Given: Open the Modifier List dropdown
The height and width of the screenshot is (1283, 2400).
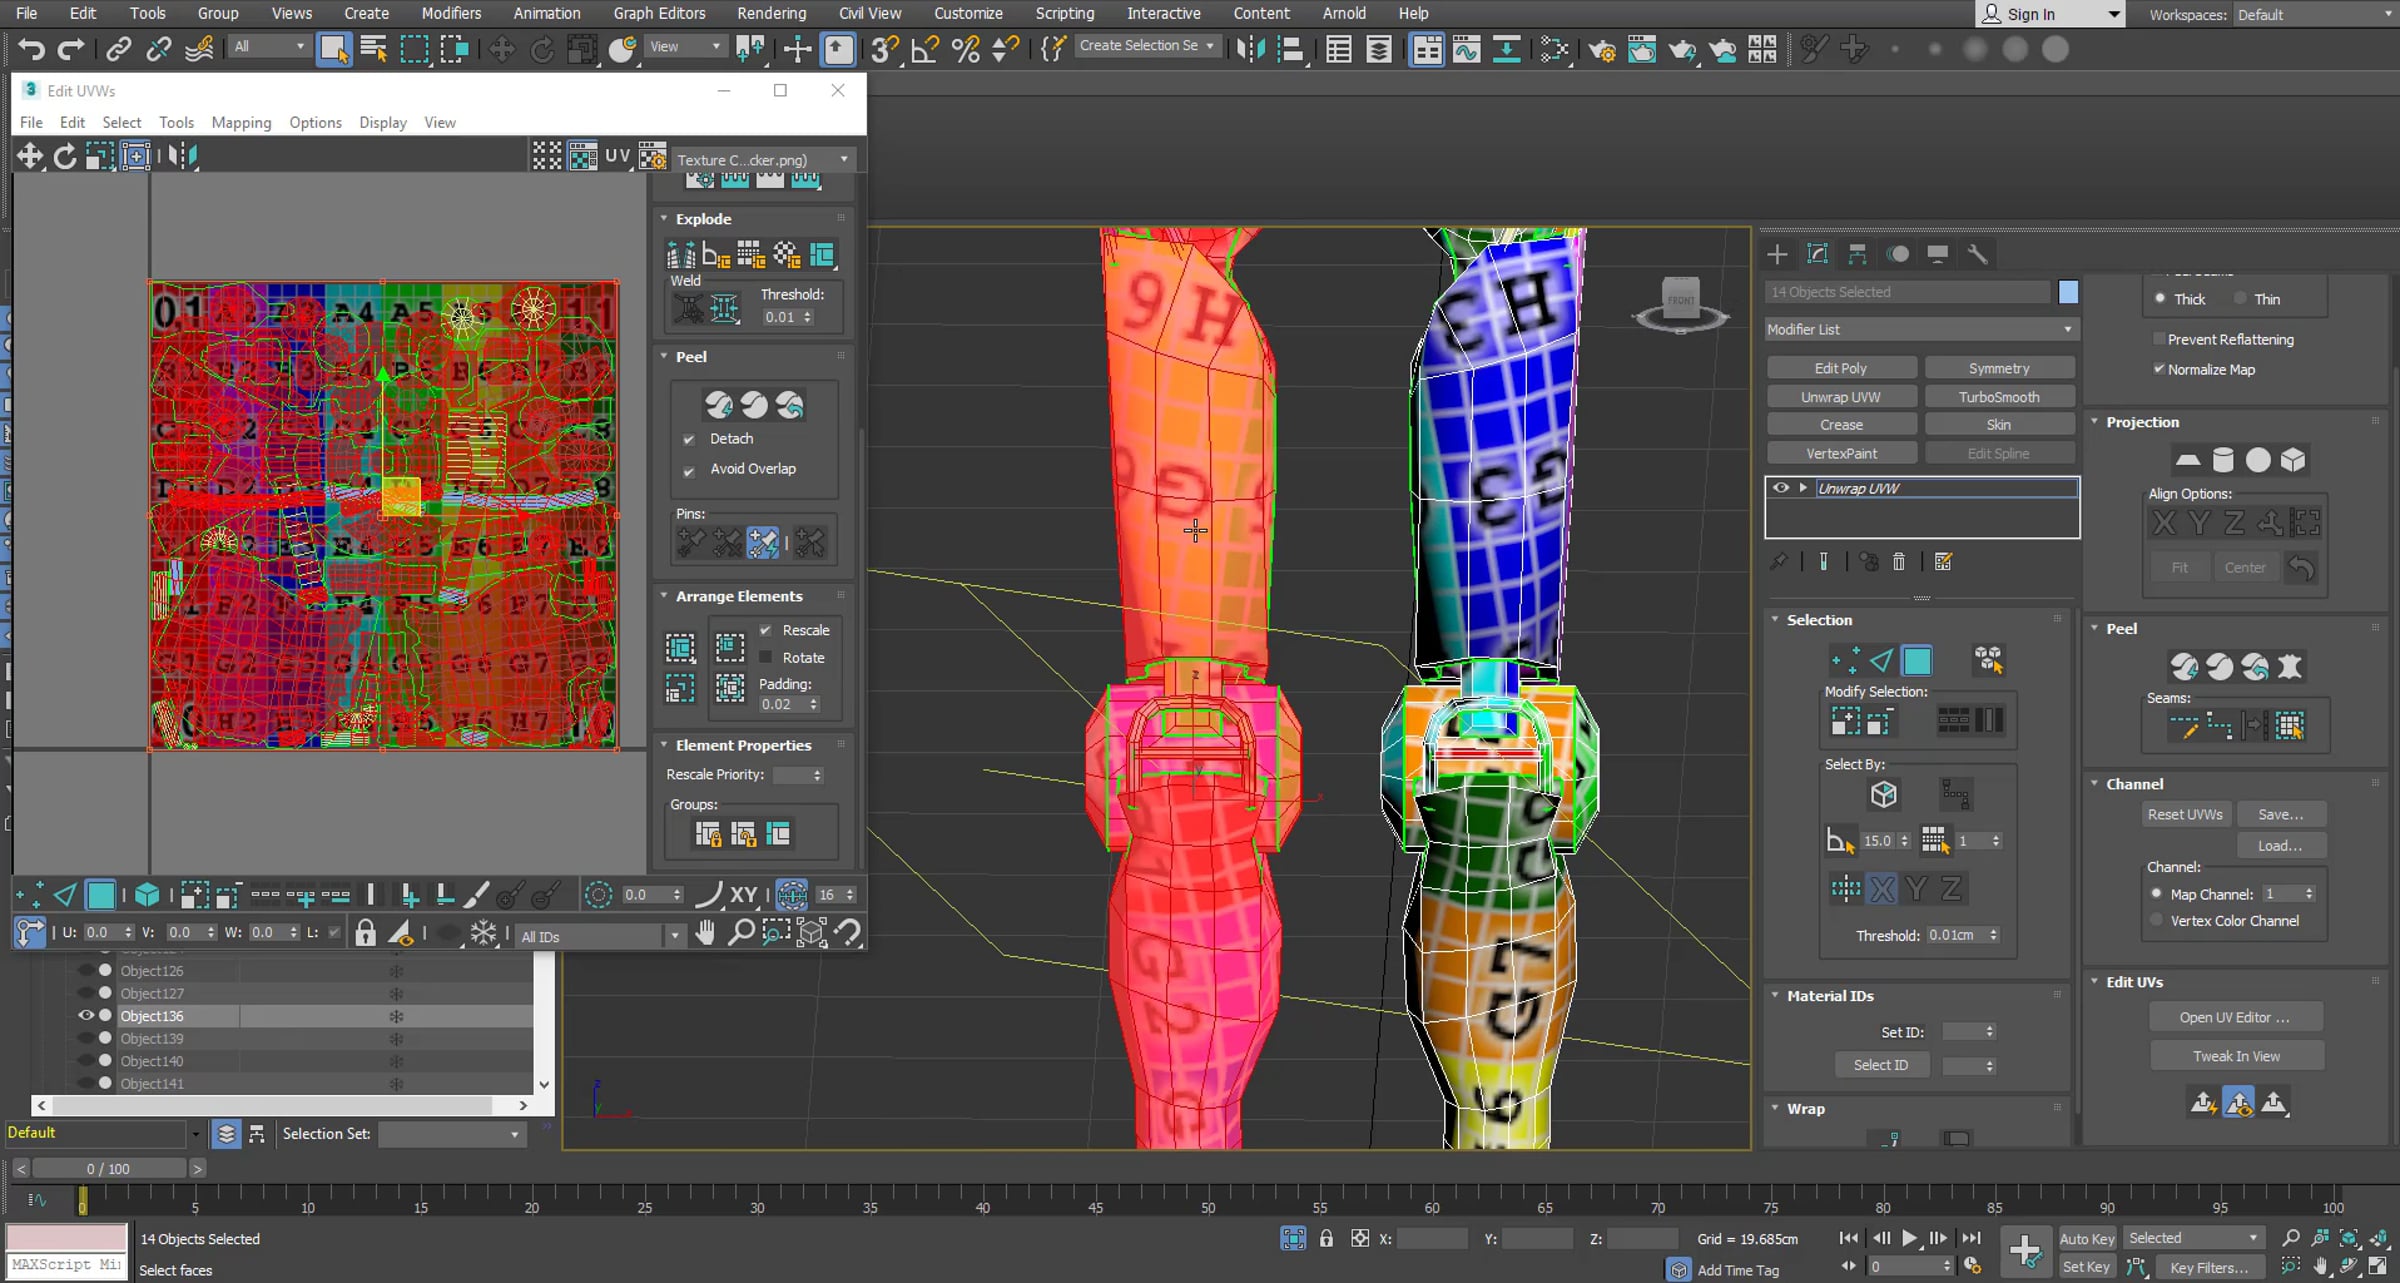Looking at the screenshot, I should pyautogui.click(x=1919, y=329).
